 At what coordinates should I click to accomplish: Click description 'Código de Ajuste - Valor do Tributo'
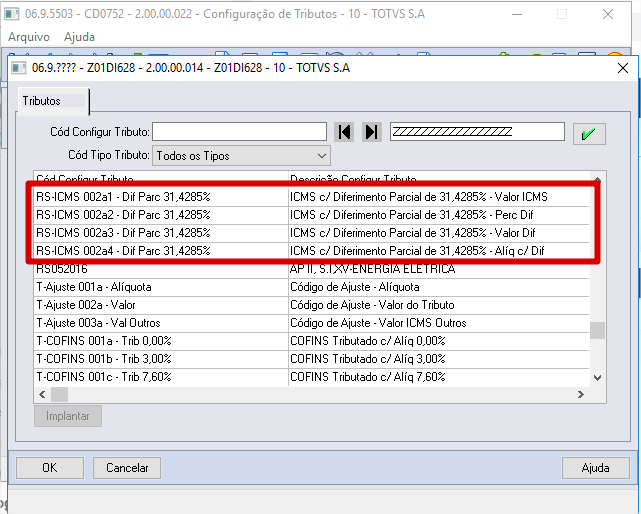tap(372, 305)
